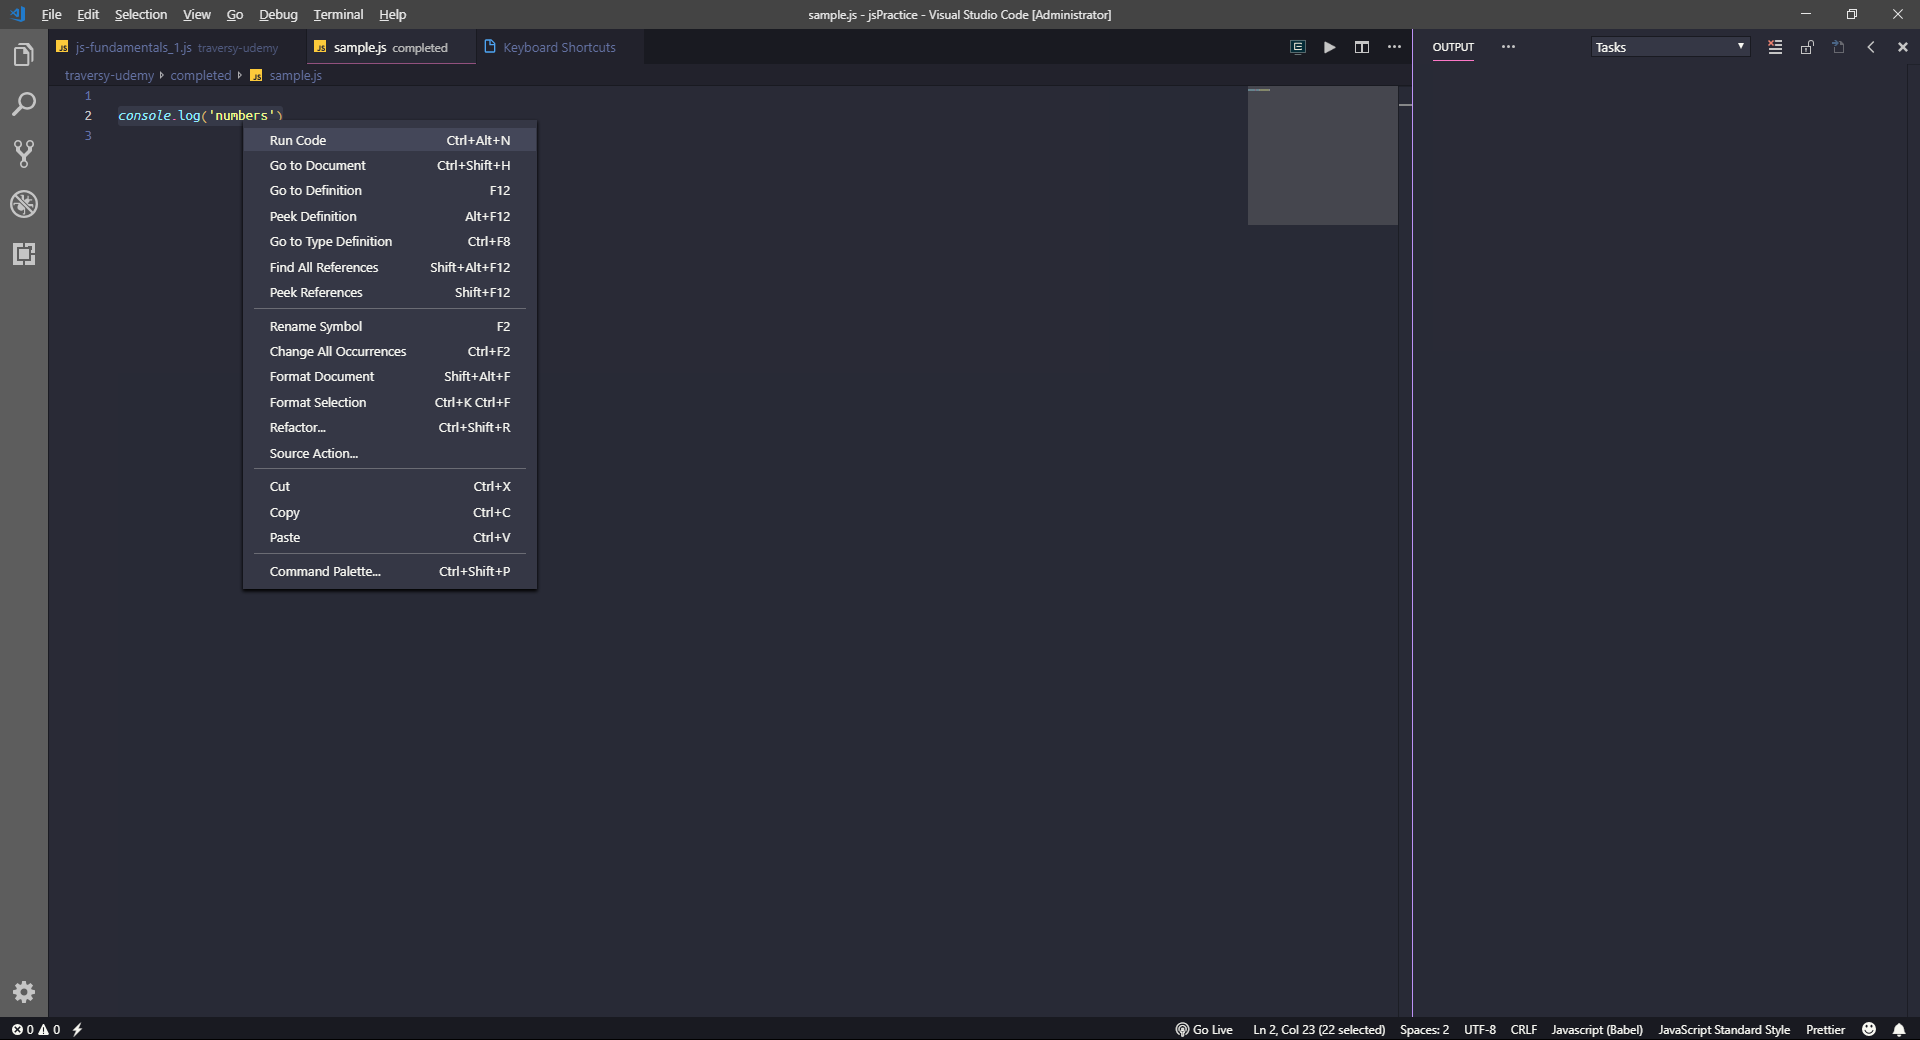Open Command Palette... from context menu

(390, 571)
